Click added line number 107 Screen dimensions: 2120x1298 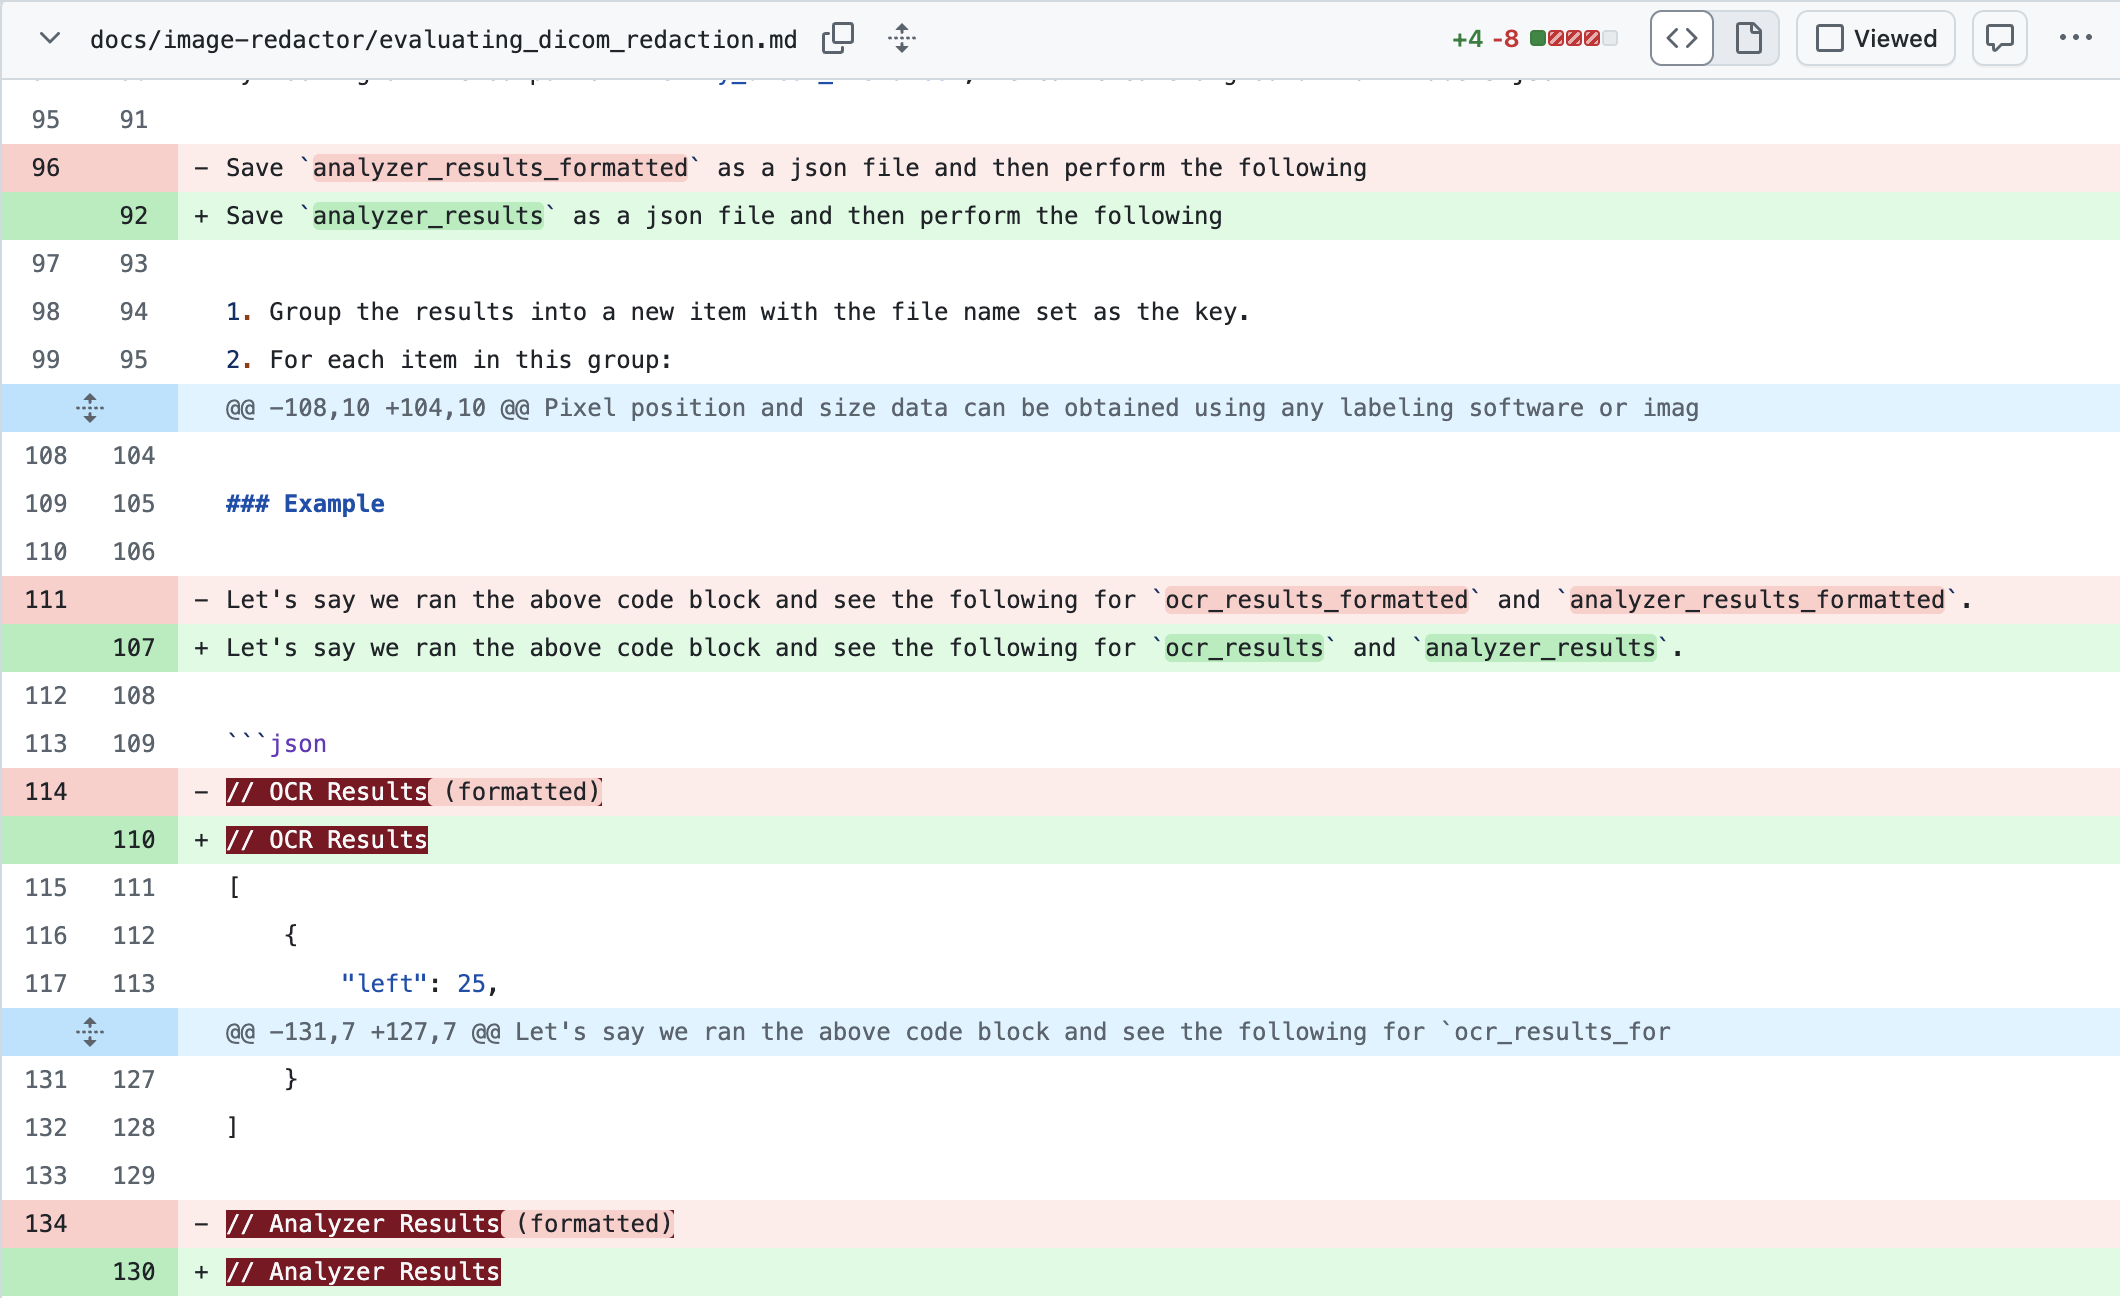coord(134,648)
